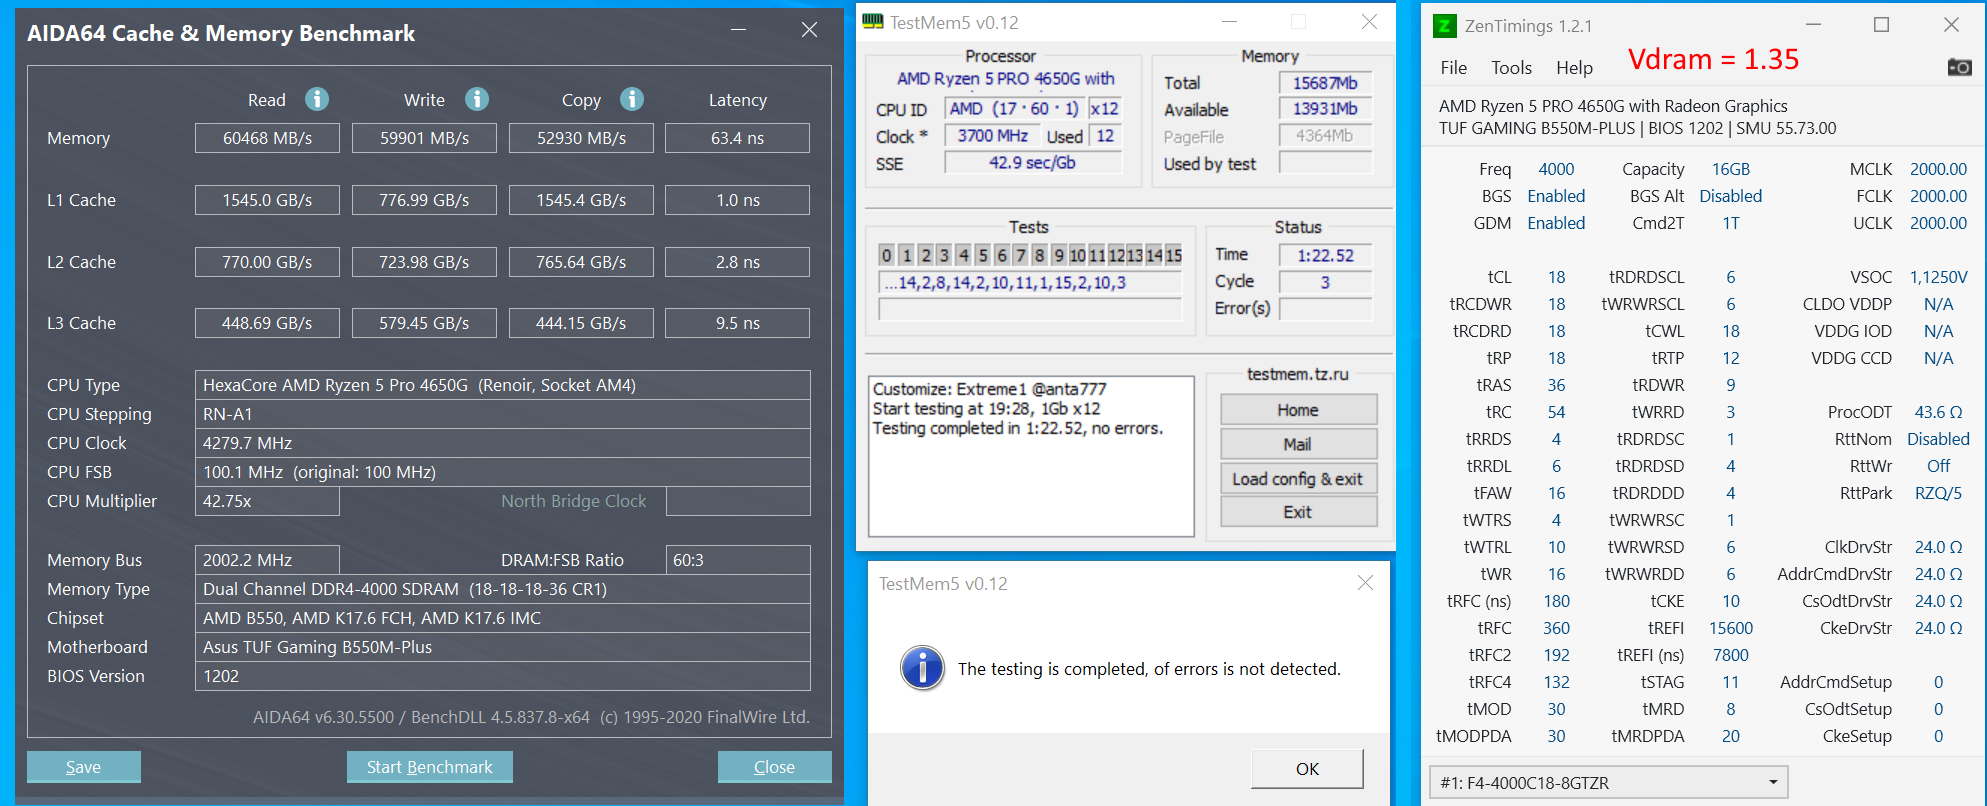
Task: Click the CPU Type field HexaCore AMD Ryzen
Action: [x=502, y=385]
